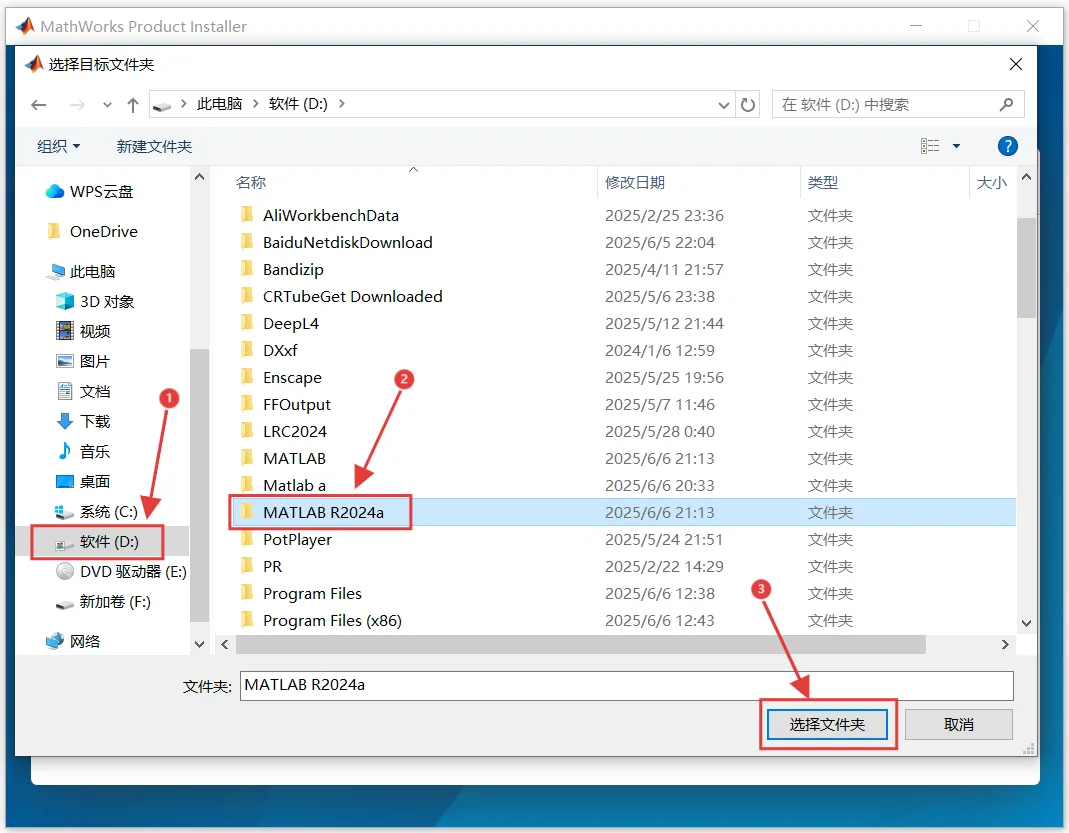Click sidebar scrollbar up arrow

199,177
